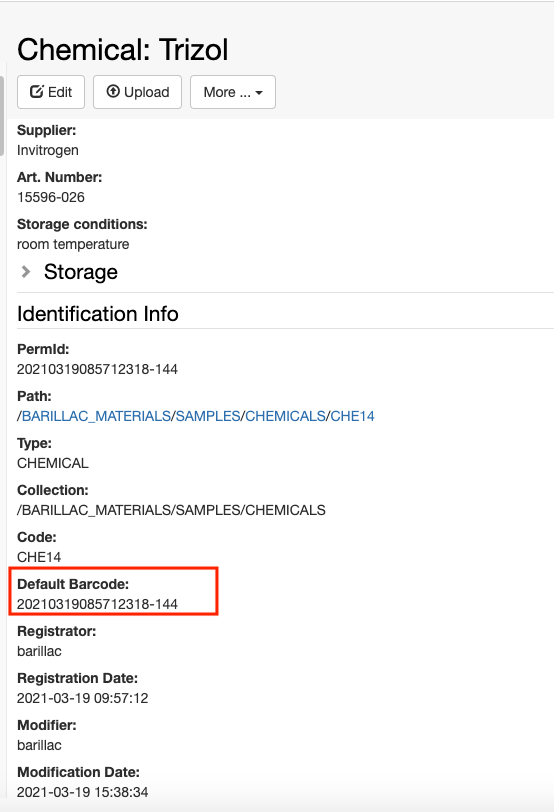Click the Edit button
This screenshot has height=812, width=554.
[x=51, y=92]
